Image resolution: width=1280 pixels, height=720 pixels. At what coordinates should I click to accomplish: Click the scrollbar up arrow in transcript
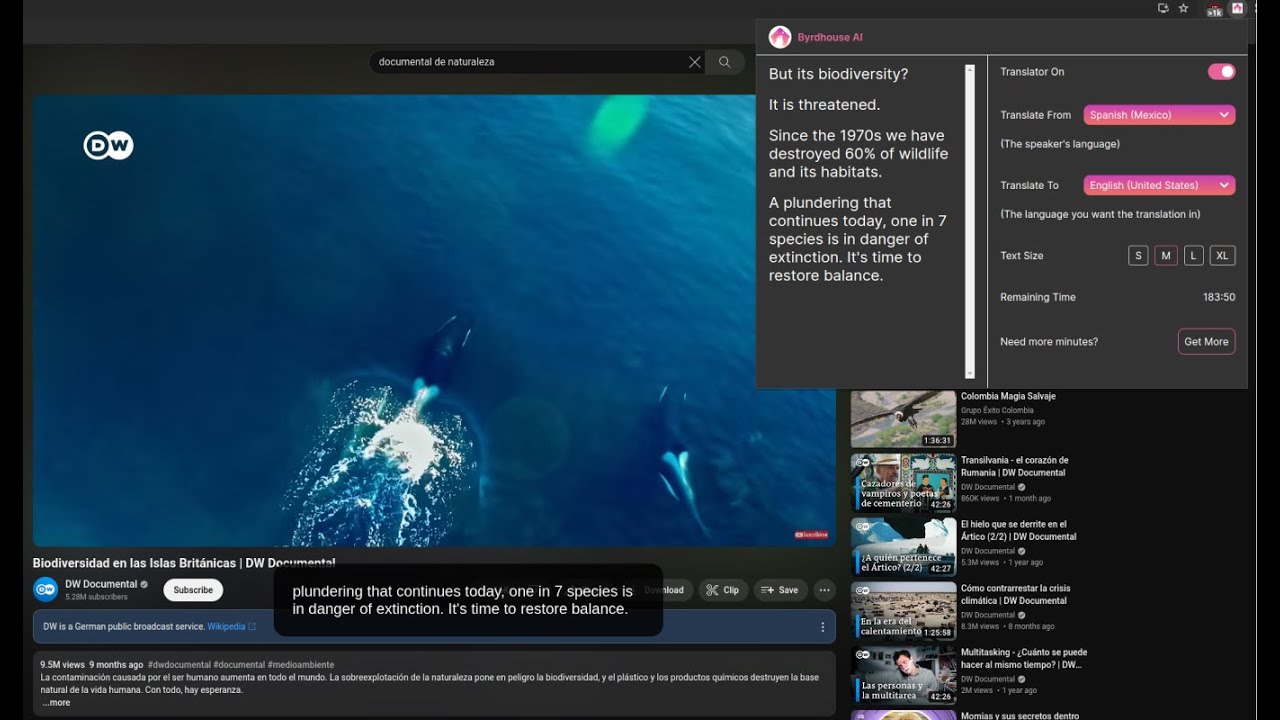click(969, 70)
